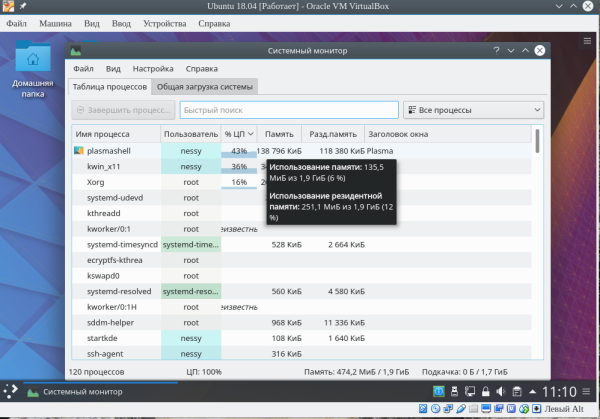600x419 pixels.
Task: Click the VirtualBox video capture indicator
Action: 499,409
